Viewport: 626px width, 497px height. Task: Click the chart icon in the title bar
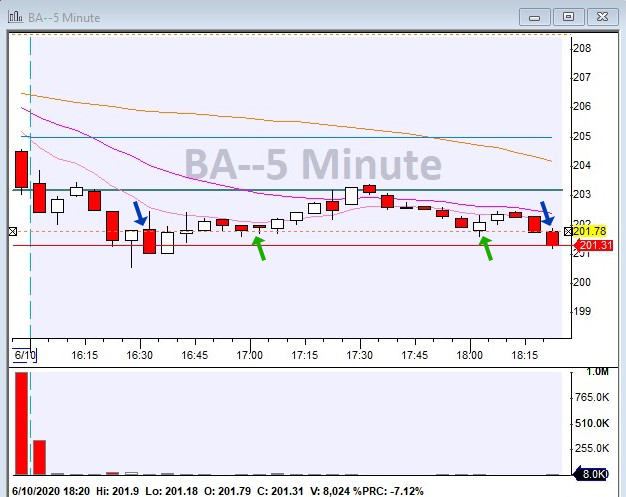point(15,17)
